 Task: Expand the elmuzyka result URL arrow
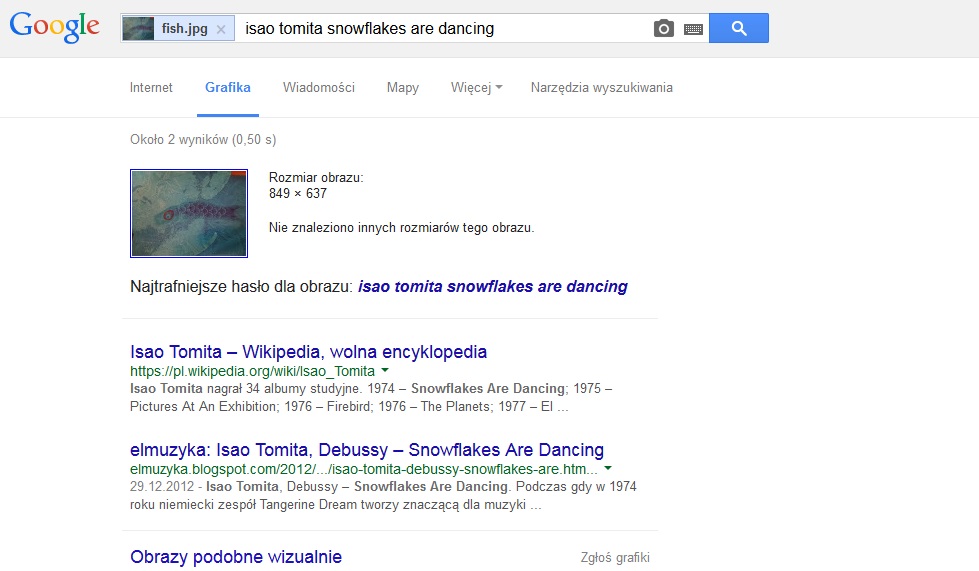click(608, 468)
